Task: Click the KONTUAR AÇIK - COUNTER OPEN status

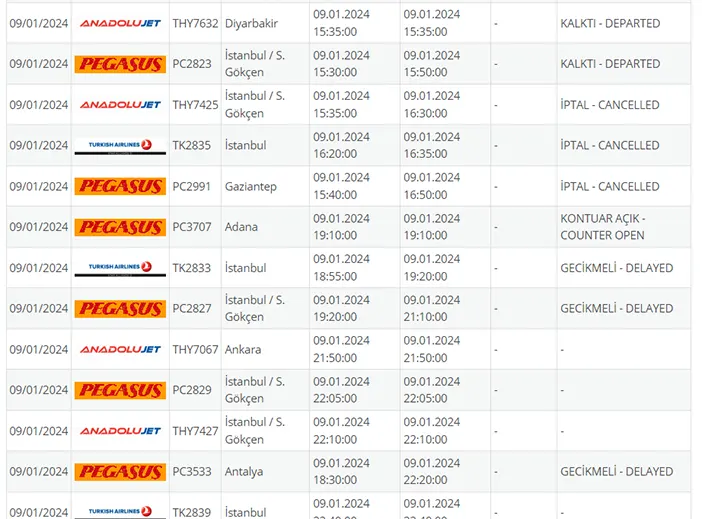Action: click(x=603, y=227)
